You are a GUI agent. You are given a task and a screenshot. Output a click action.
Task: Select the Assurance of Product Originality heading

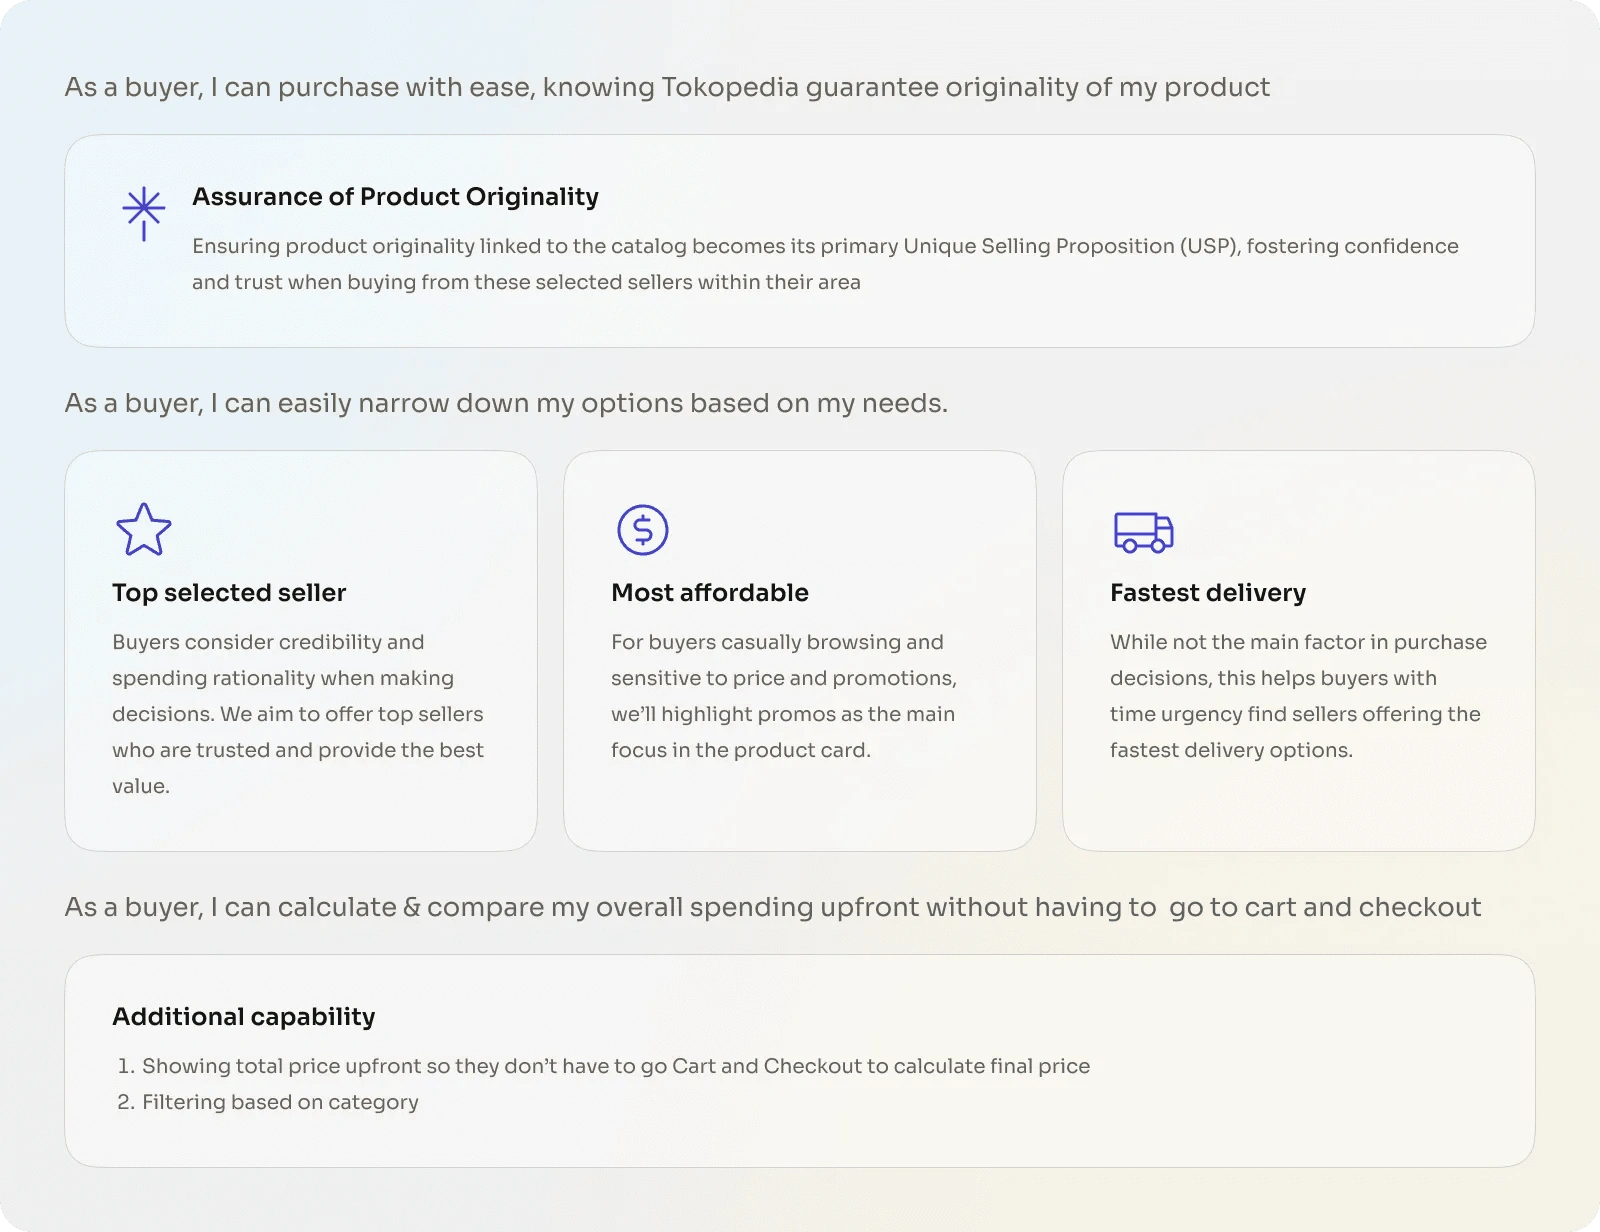click(395, 197)
